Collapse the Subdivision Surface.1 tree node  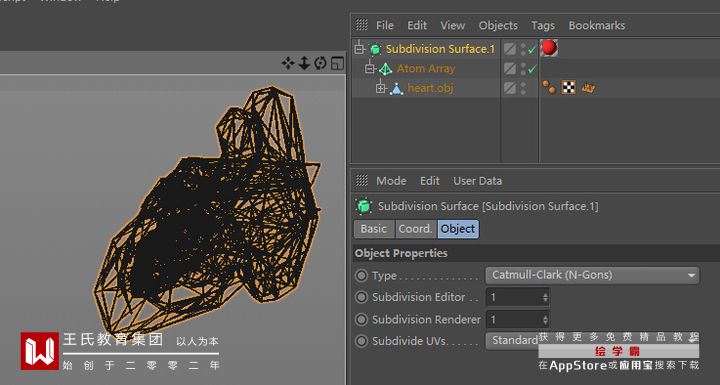point(360,49)
